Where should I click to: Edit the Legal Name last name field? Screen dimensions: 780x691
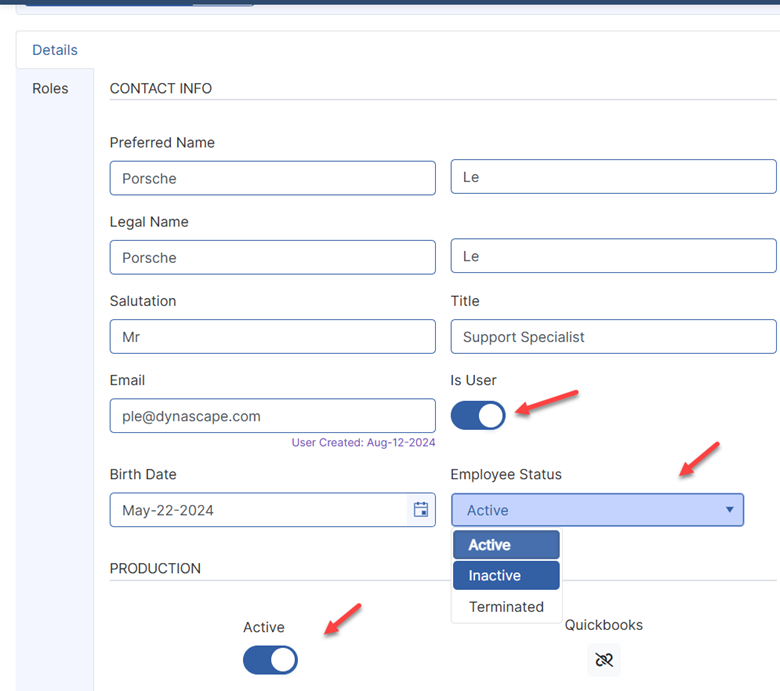click(x=613, y=256)
